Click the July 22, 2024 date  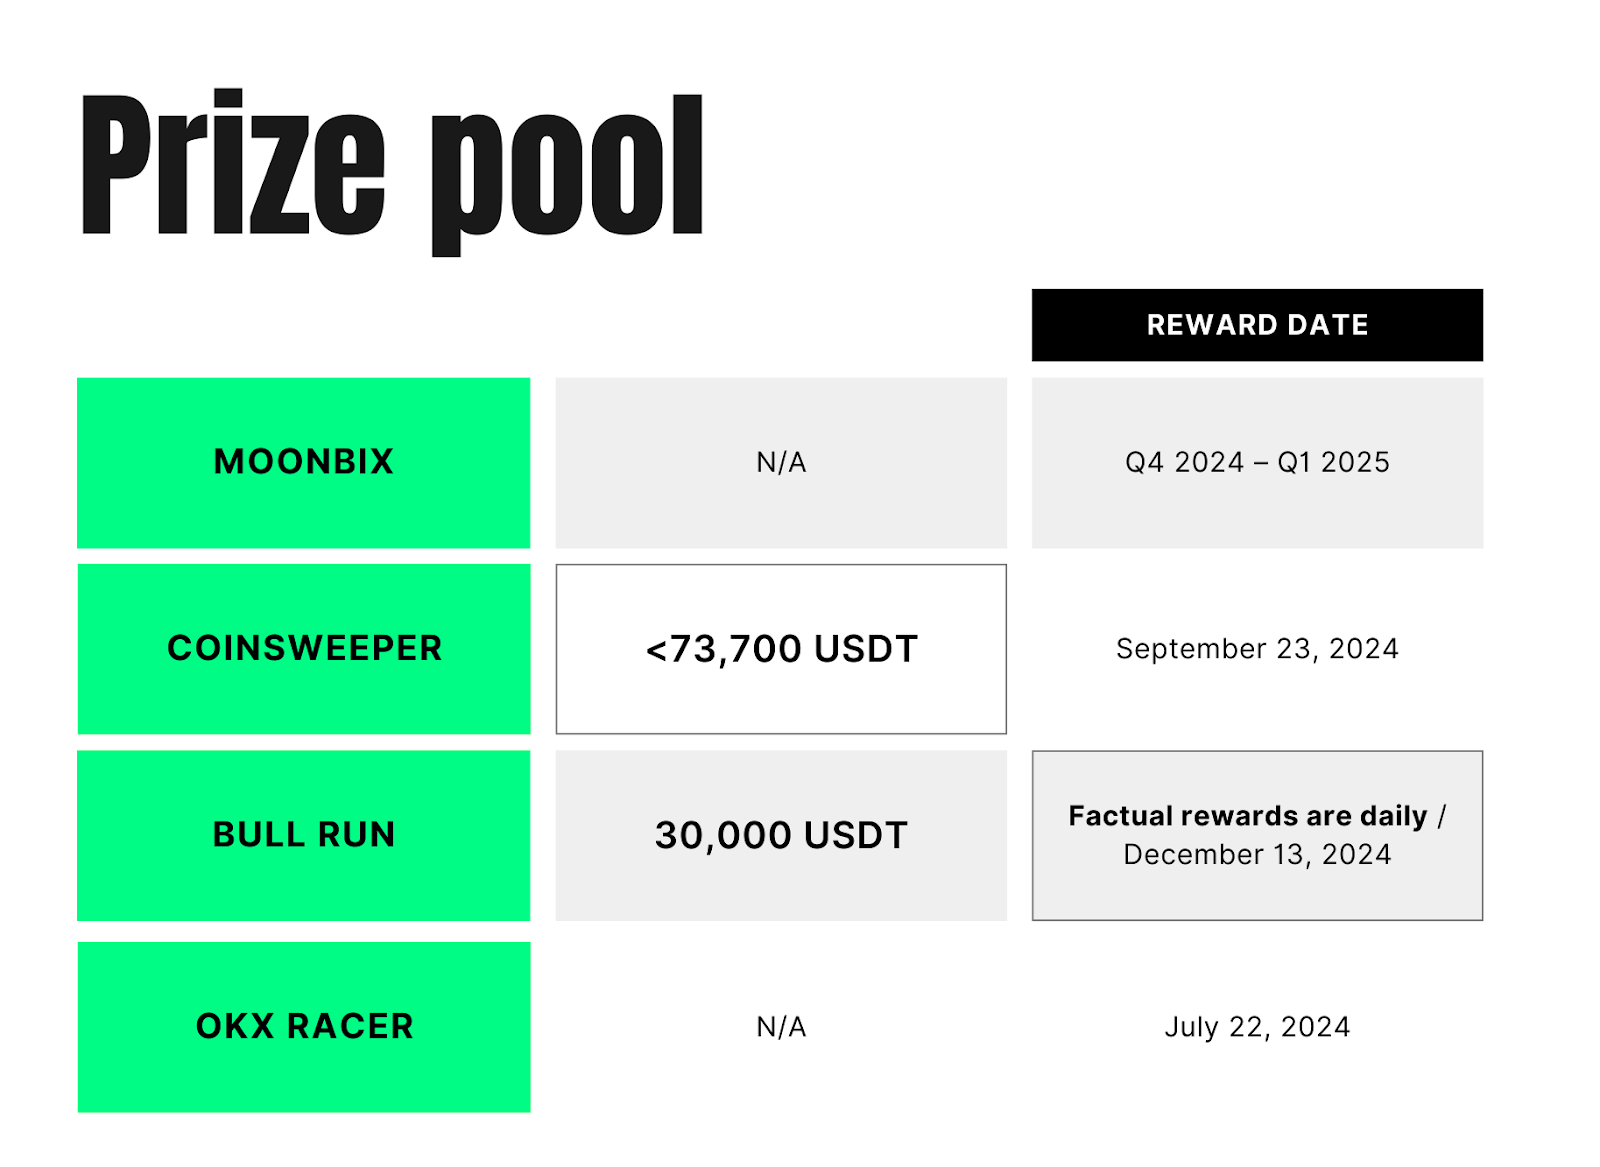click(1257, 1027)
